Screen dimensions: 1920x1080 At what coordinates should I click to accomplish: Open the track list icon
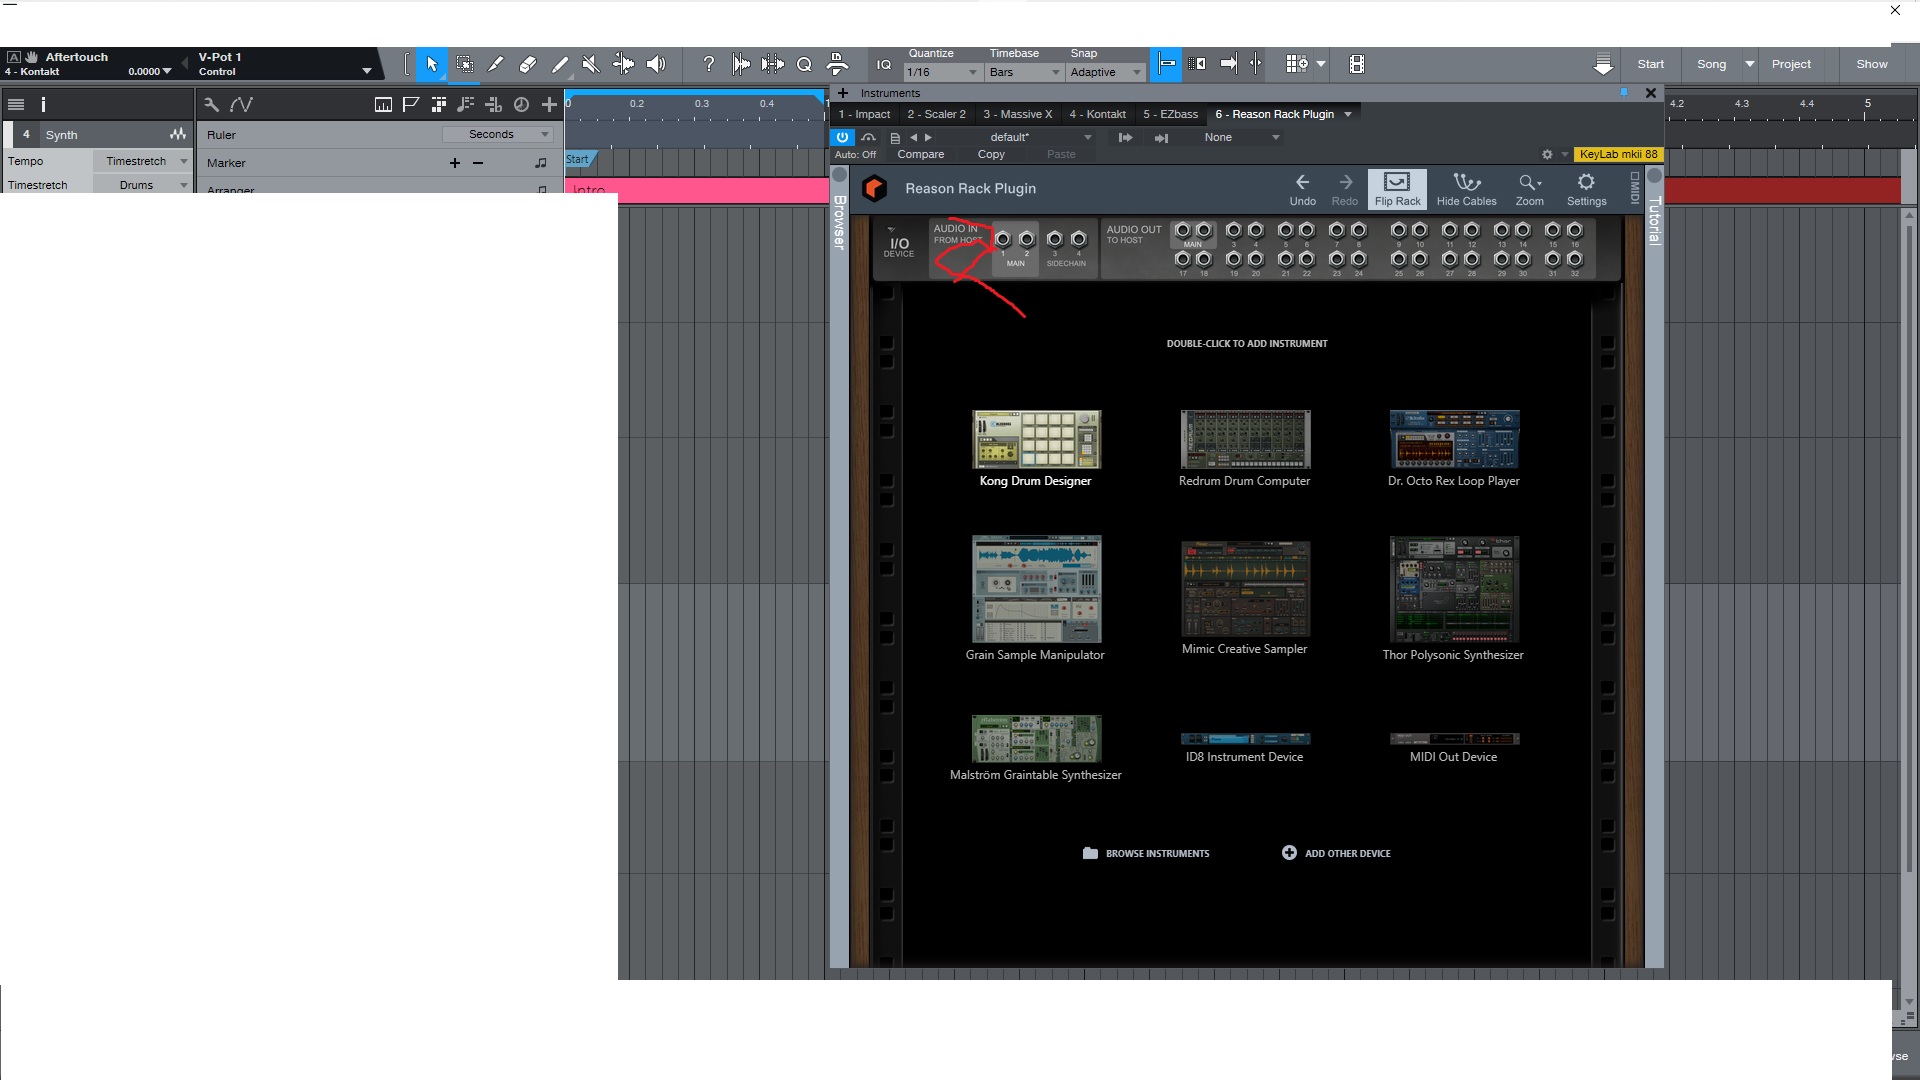pyautogui.click(x=16, y=104)
